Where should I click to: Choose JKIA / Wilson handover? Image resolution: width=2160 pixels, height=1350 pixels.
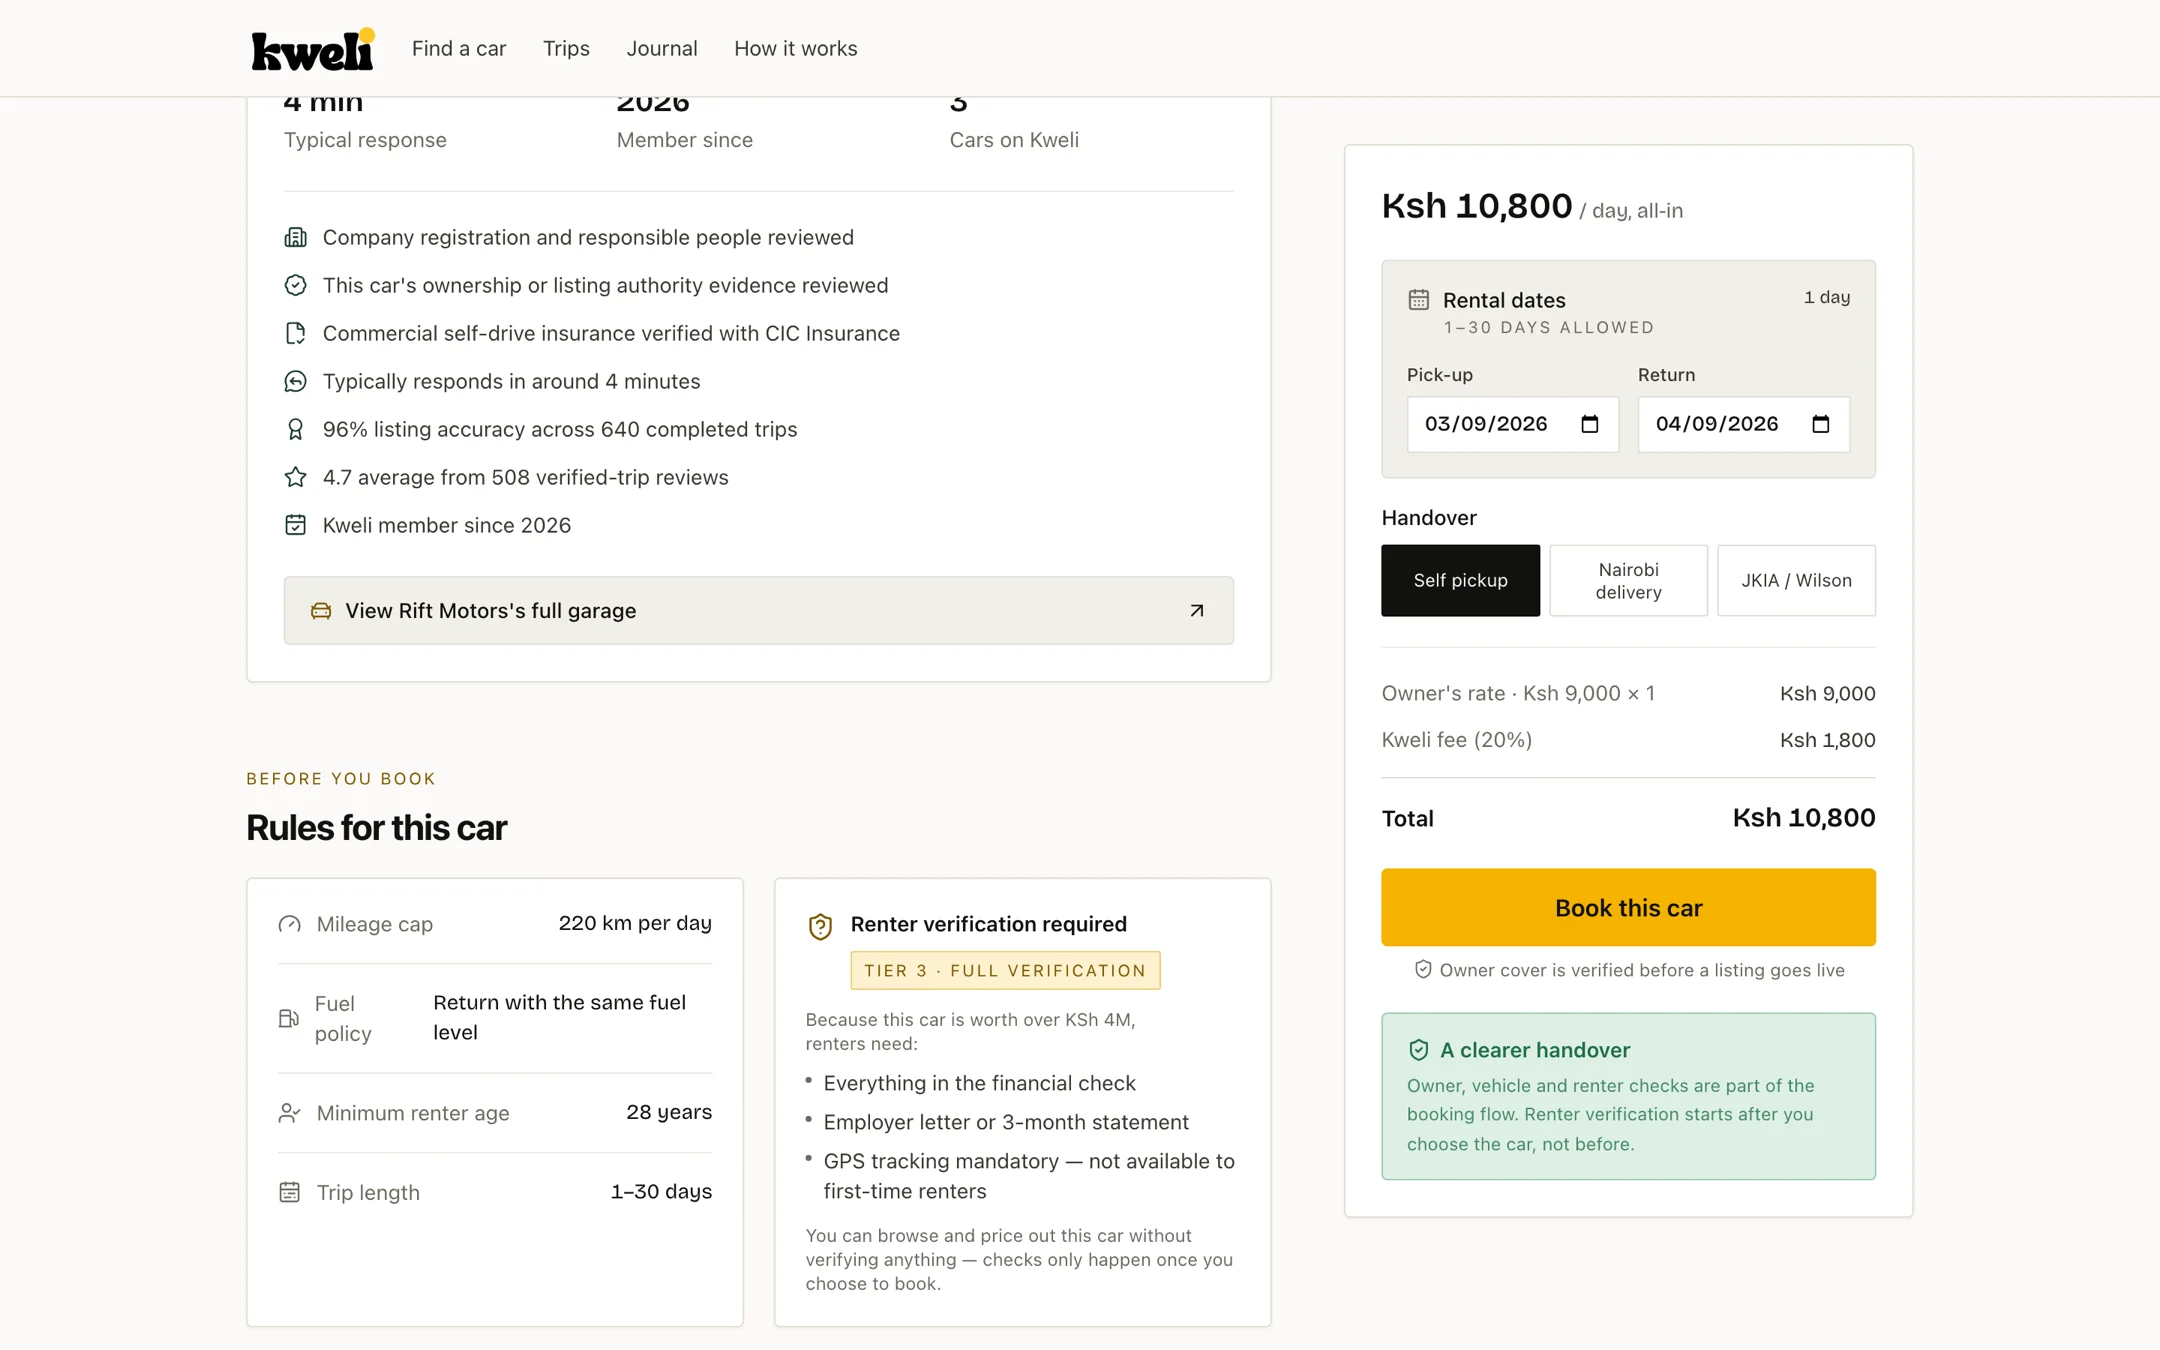(x=1796, y=580)
